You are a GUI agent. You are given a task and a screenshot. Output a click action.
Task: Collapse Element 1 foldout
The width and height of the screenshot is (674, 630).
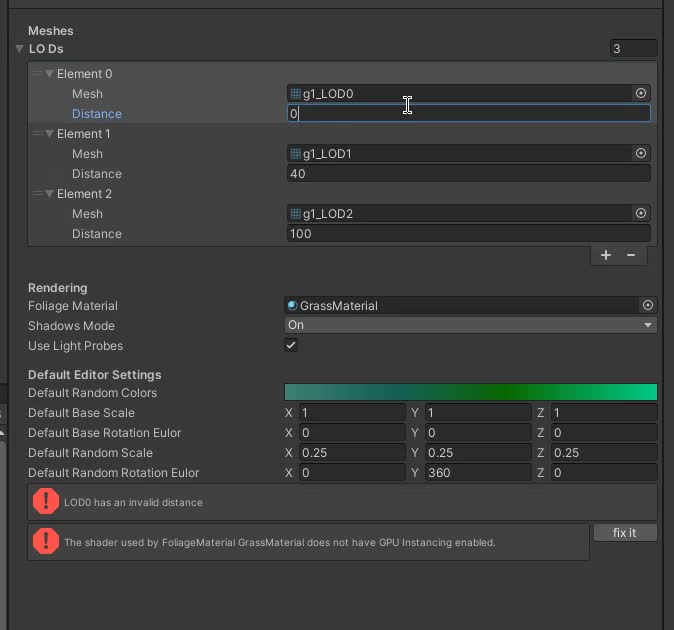coord(50,133)
